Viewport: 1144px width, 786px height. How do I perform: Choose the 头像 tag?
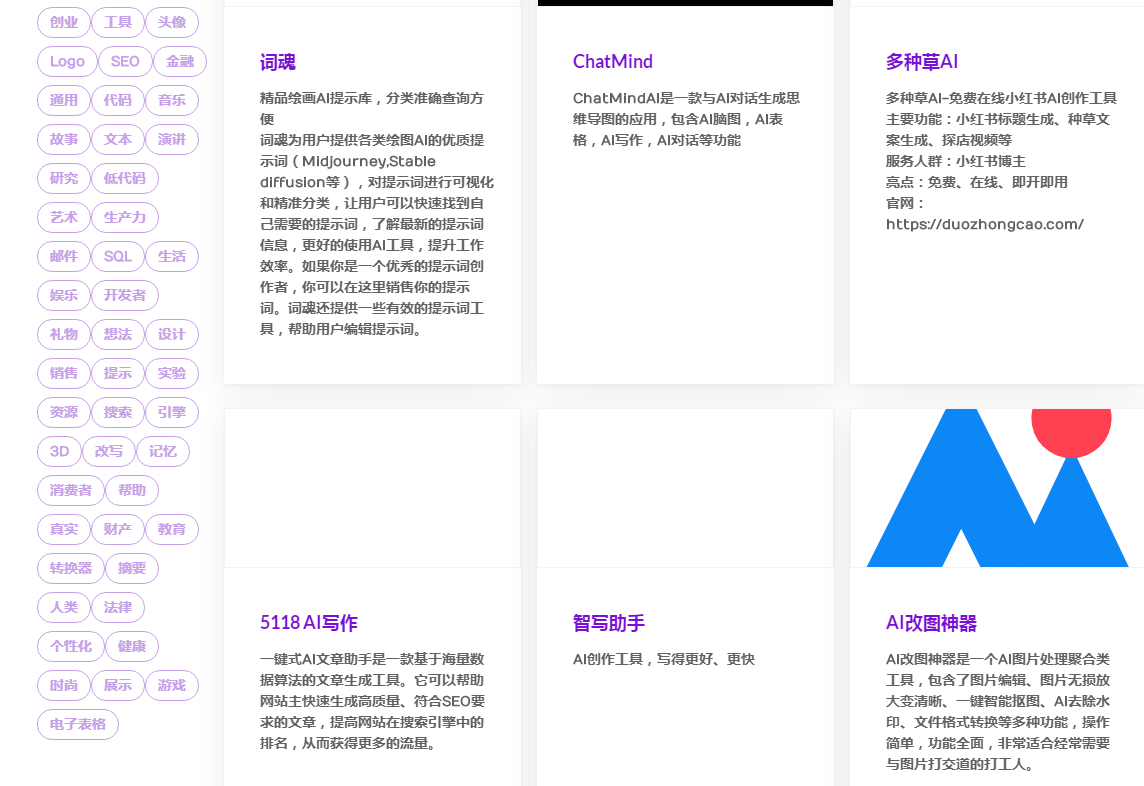click(172, 23)
